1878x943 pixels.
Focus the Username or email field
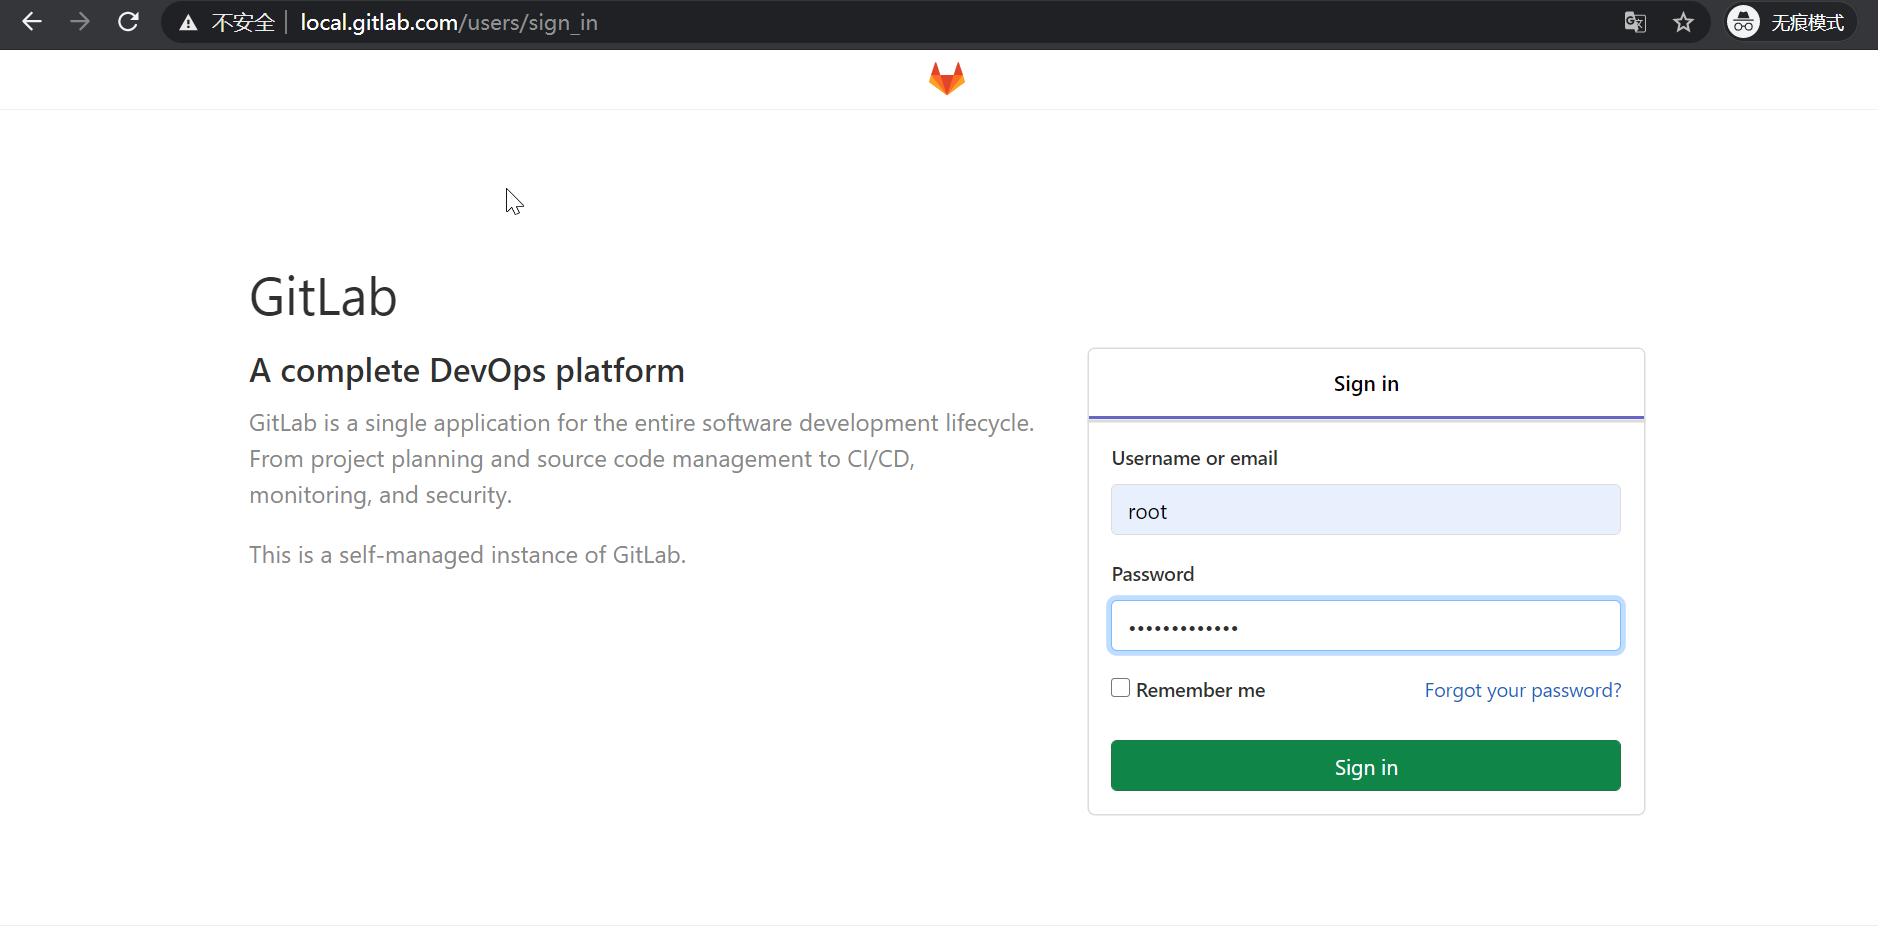(x=1366, y=510)
